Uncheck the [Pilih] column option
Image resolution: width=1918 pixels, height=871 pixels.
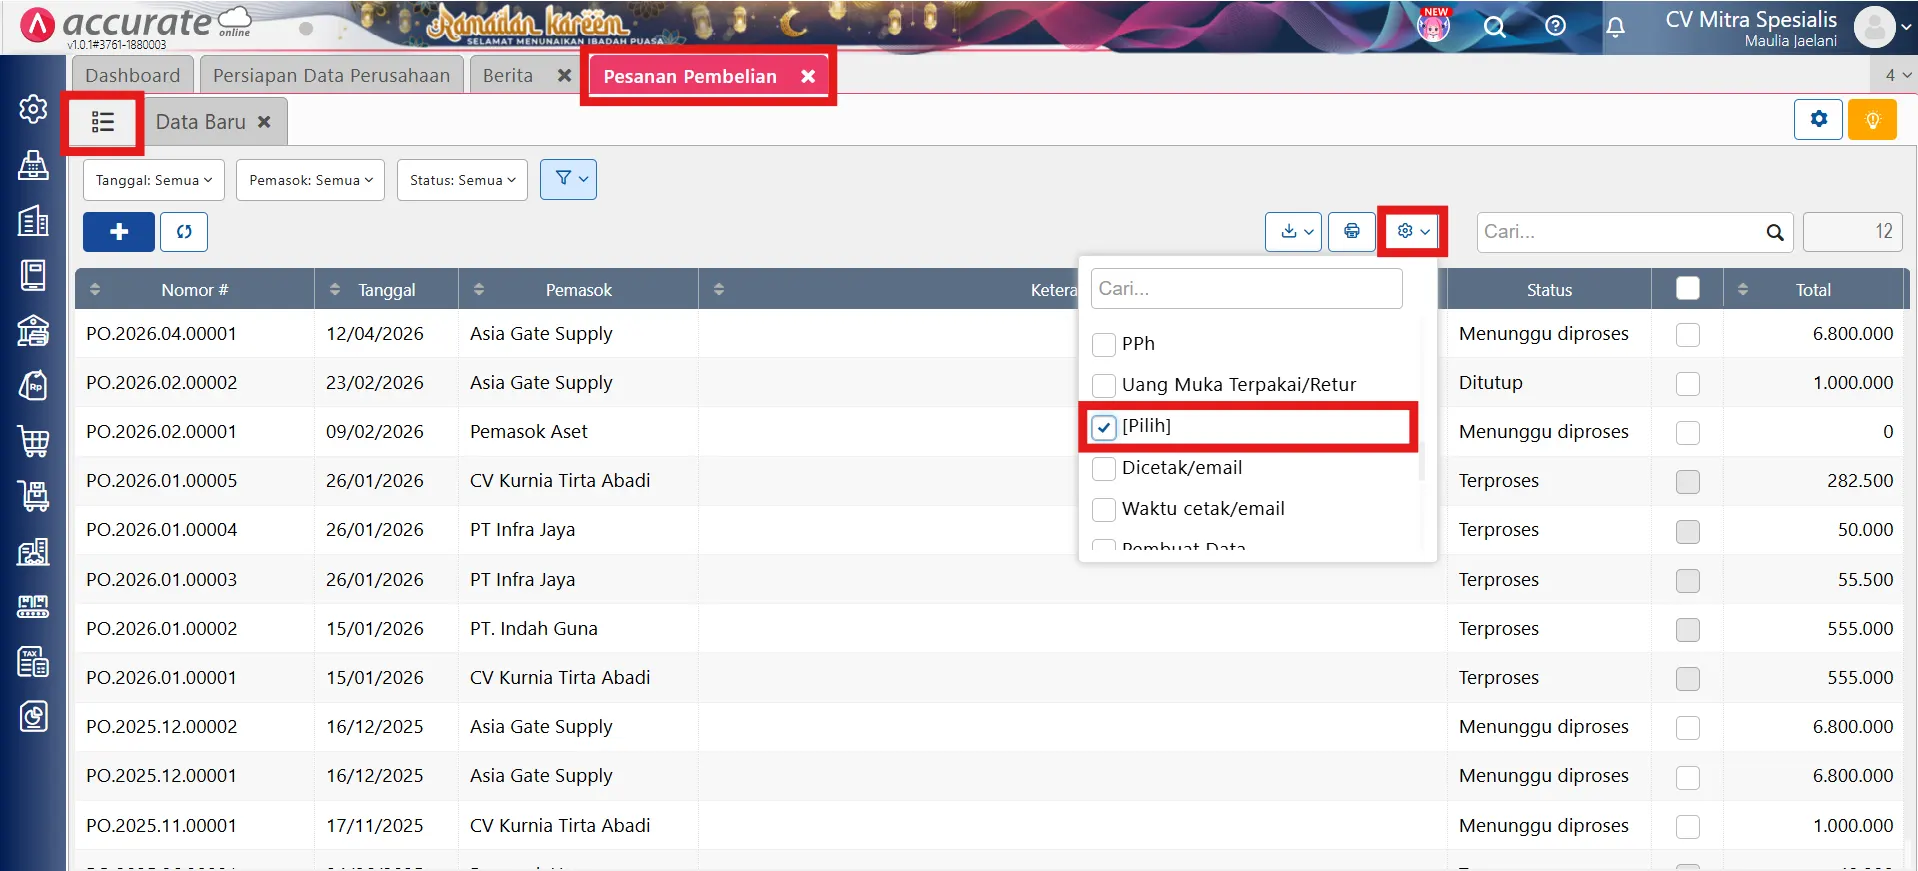point(1104,428)
